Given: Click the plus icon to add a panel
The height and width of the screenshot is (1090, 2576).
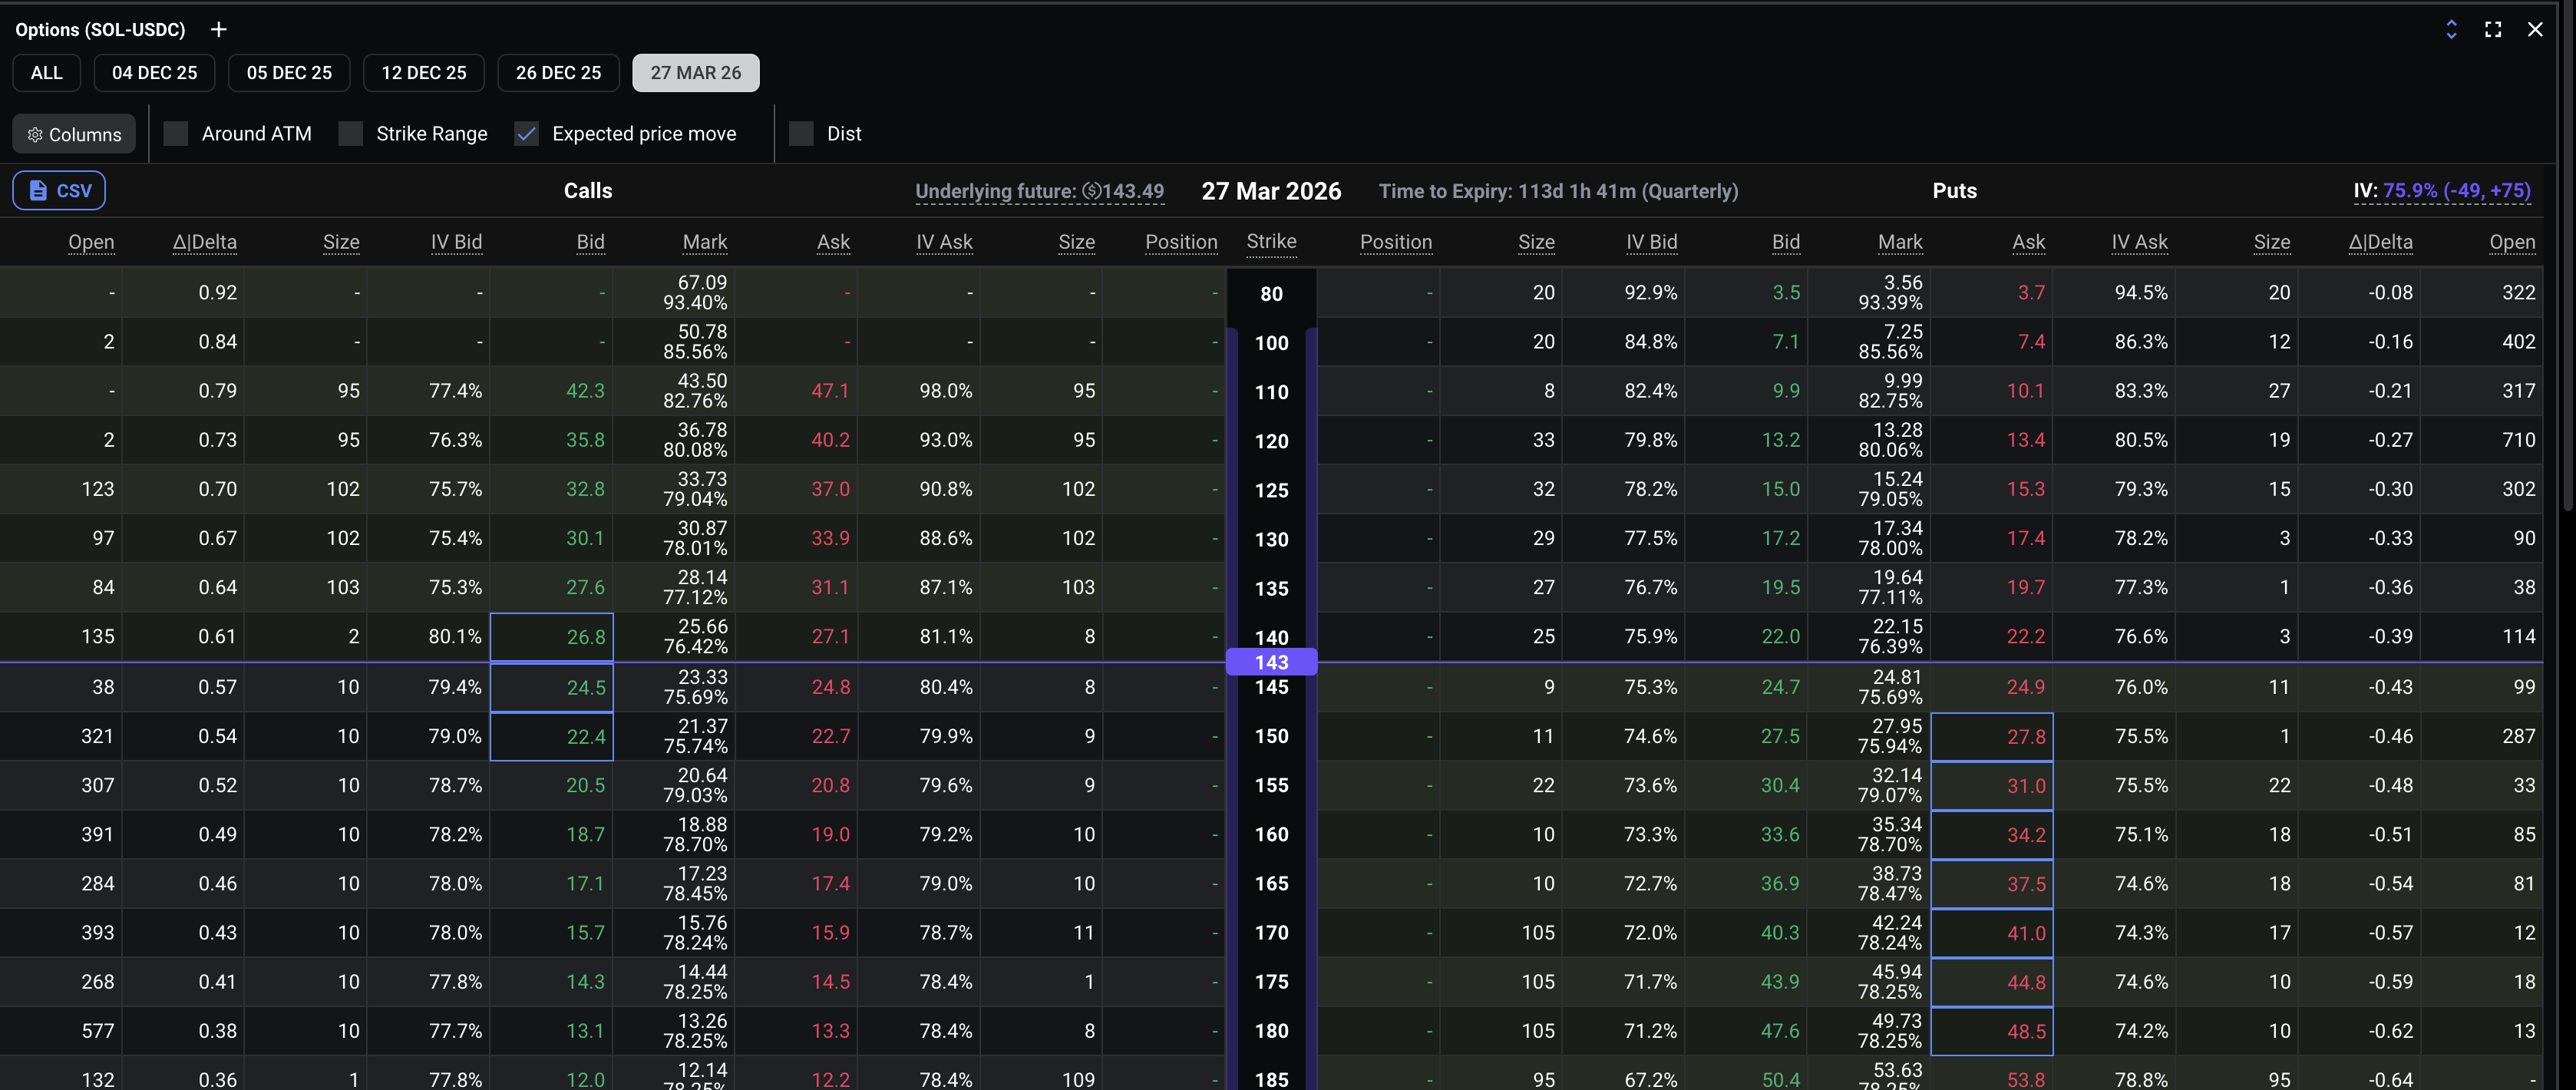Looking at the screenshot, I should (x=219, y=30).
